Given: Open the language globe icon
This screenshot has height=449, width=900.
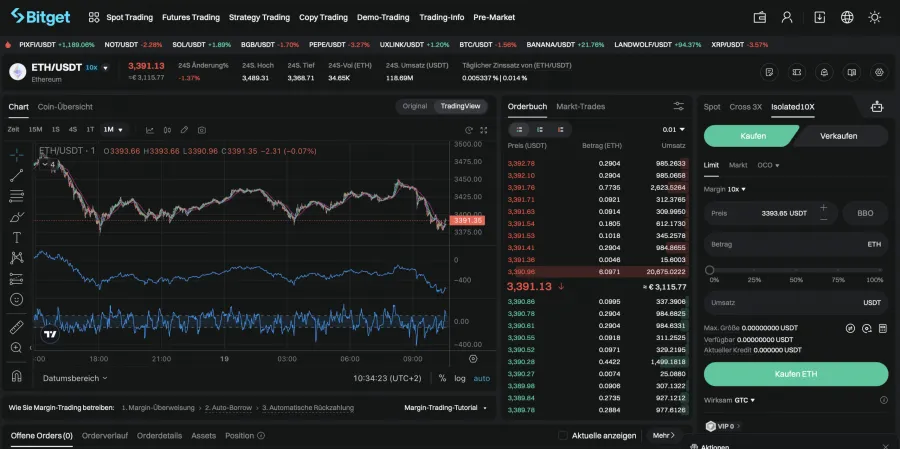Looking at the screenshot, I should point(847,17).
